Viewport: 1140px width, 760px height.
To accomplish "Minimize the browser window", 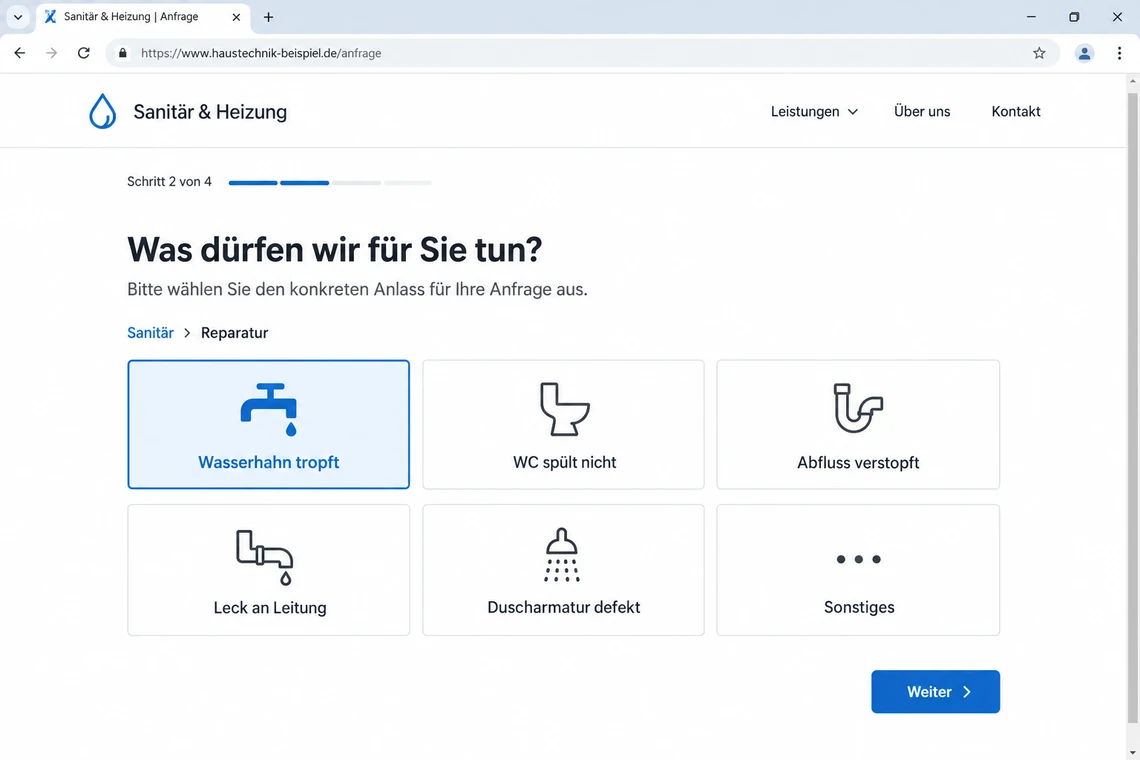I will (1031, 17).
